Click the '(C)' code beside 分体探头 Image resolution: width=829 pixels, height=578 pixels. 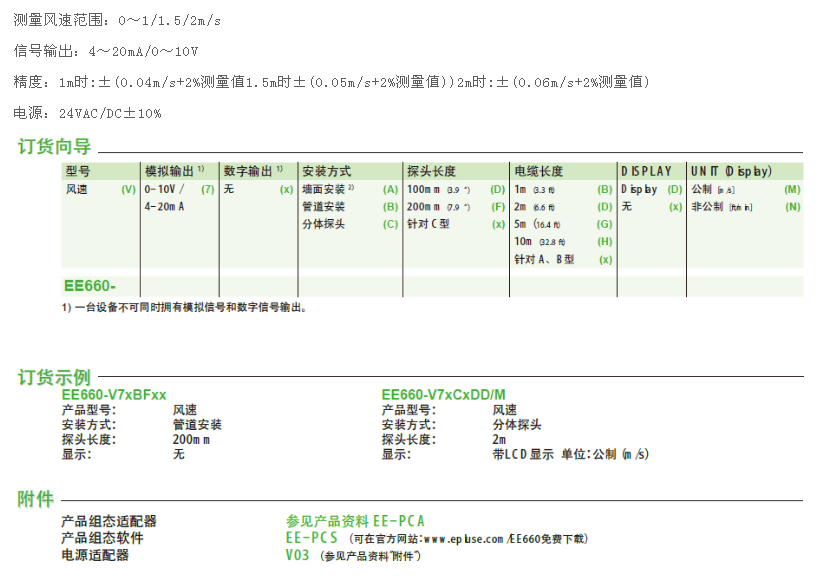[390, 224]
